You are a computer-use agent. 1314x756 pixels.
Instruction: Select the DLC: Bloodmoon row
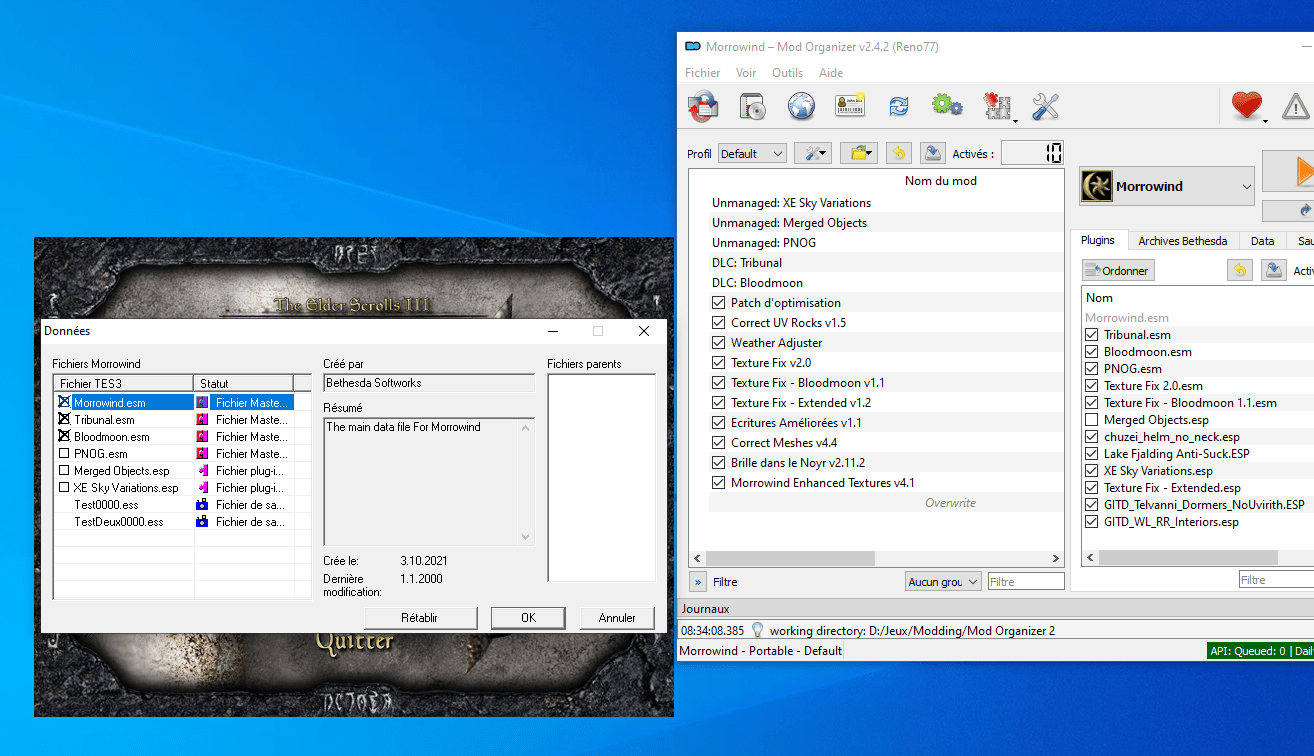pos(886,283)
